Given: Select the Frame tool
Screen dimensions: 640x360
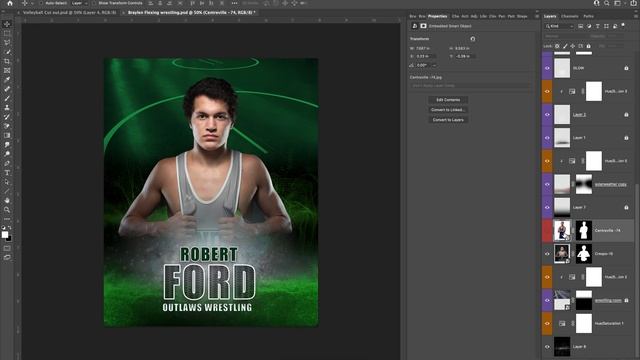Looking at the screenshot, I should 7,71.
